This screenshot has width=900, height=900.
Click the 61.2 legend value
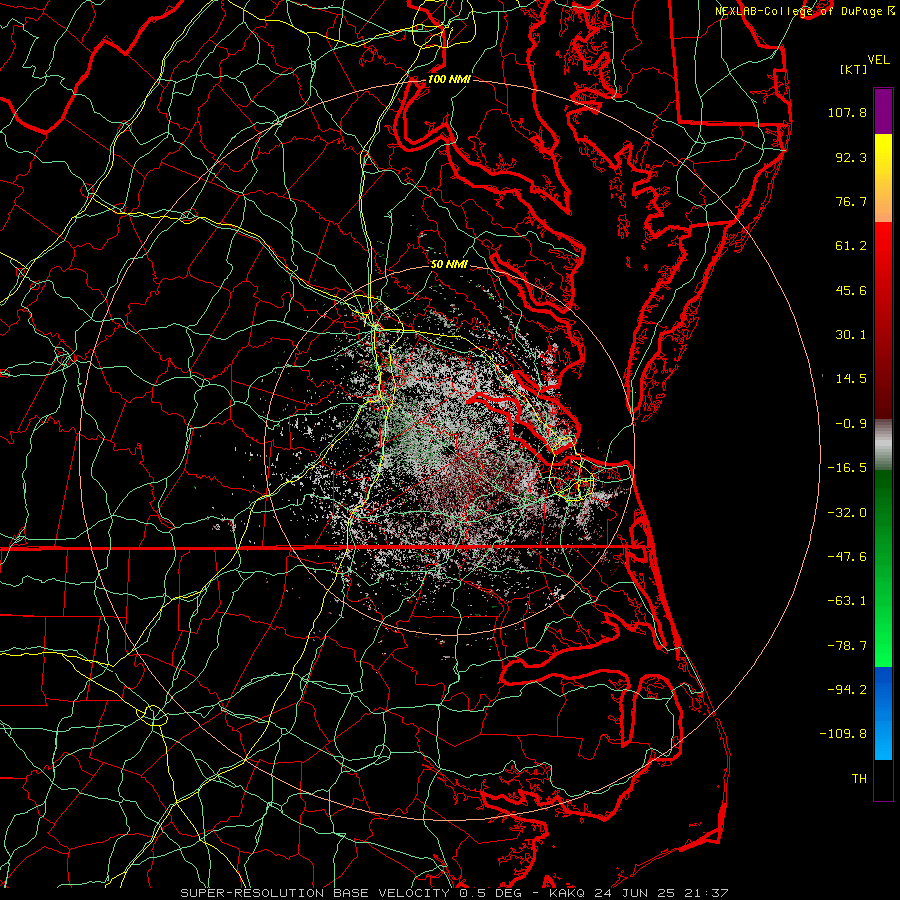pos(851,246)
